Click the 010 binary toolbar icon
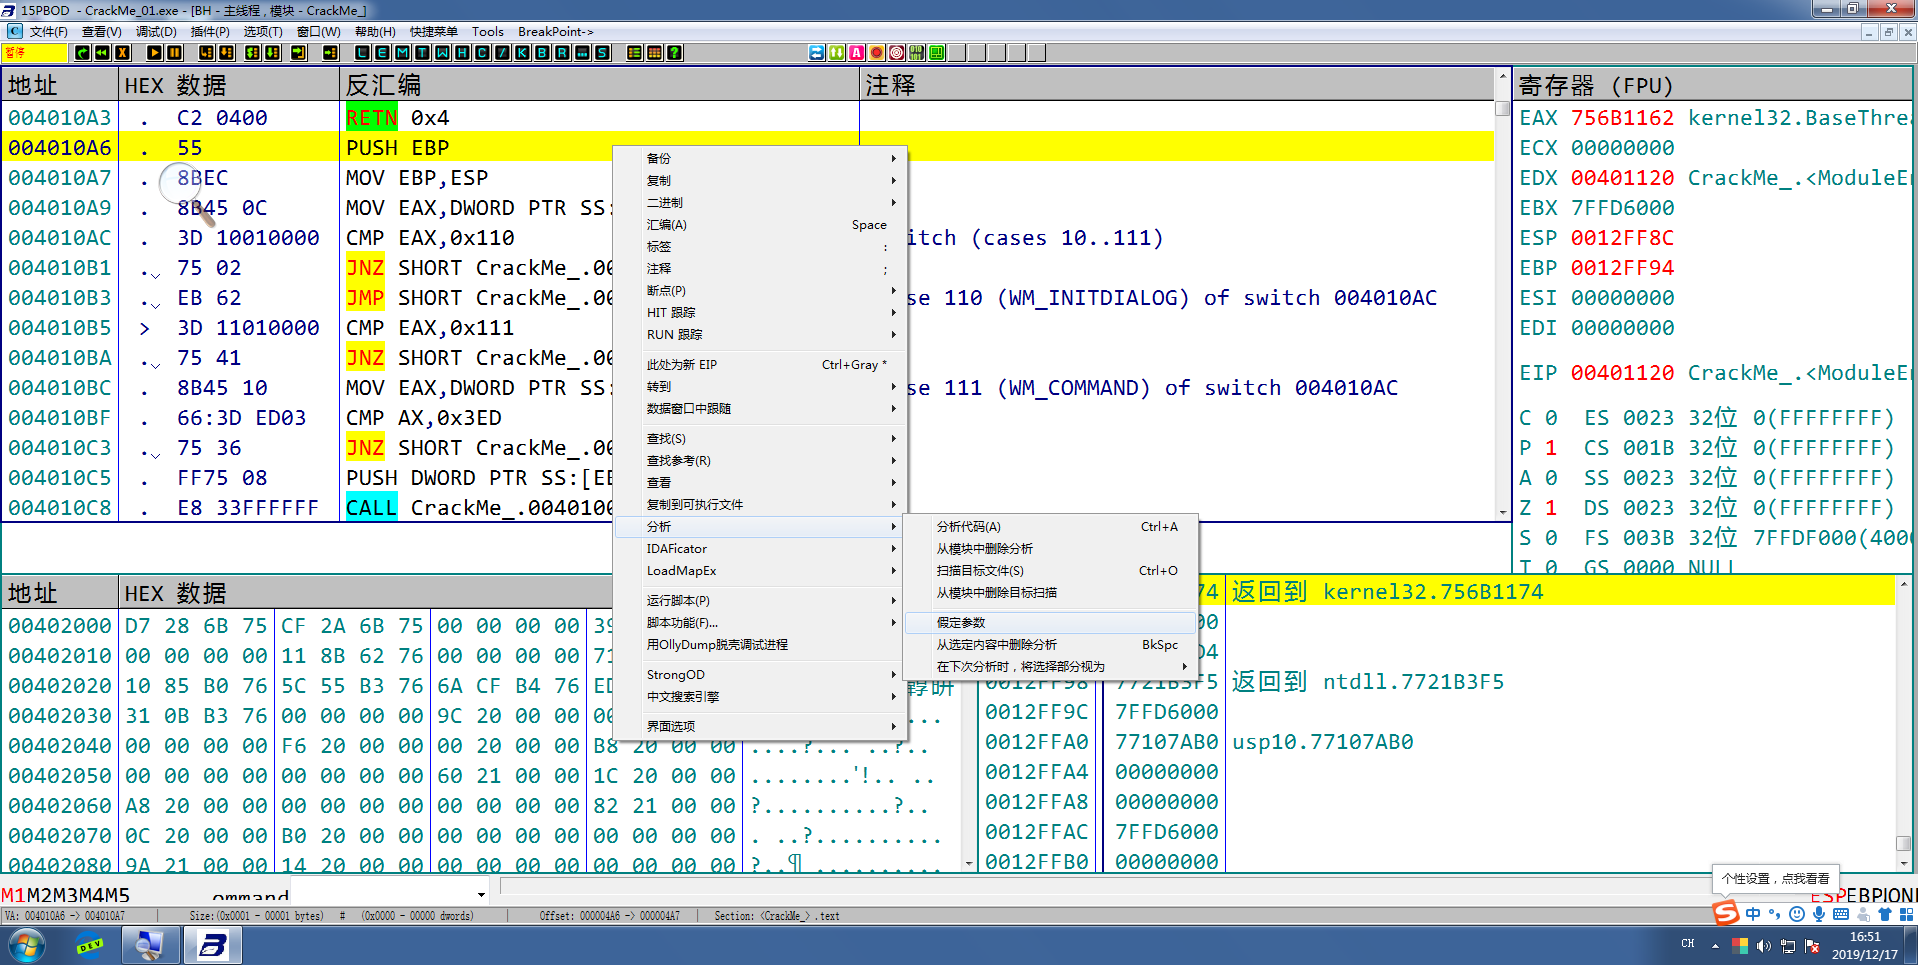Viewport: 1918px width, 965px height. (917, 53)
